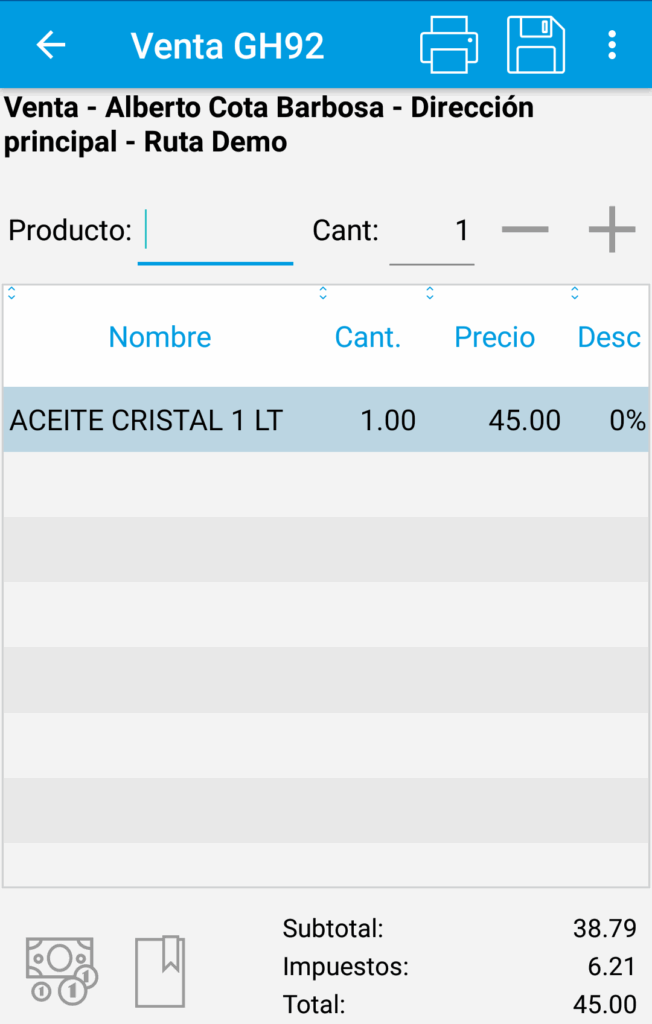Sort by the Nombre column header
Screen dimensions: 652x1024
pos(160,338)
